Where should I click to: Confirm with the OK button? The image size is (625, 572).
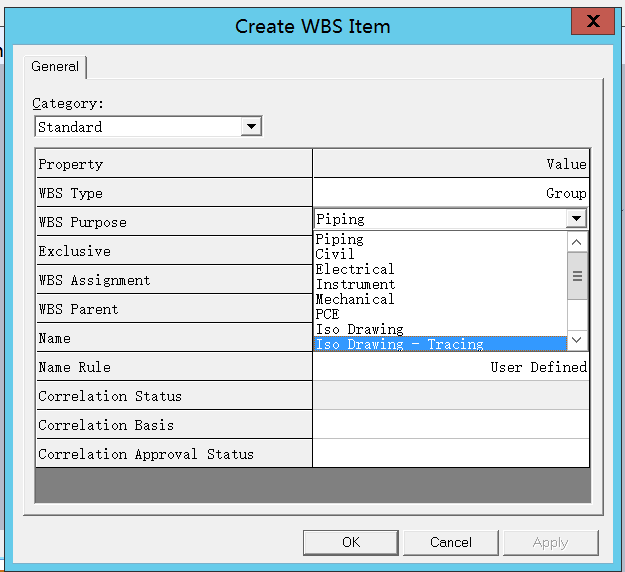coord(351,543)
